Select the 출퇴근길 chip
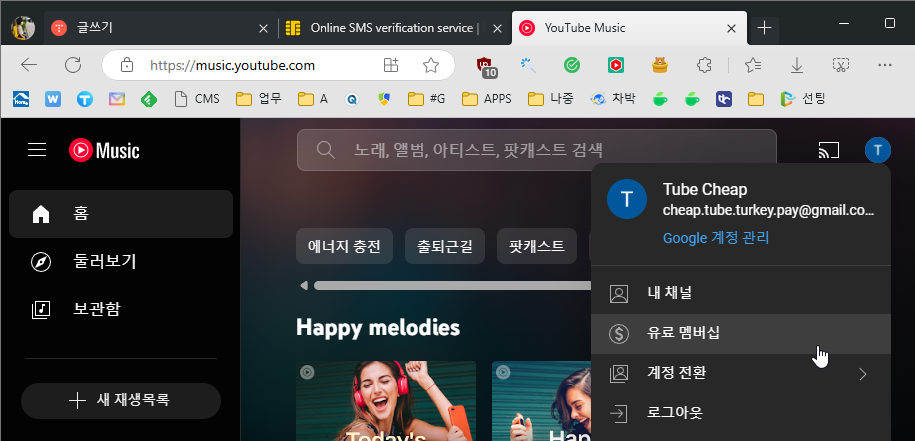 [445, 246]
